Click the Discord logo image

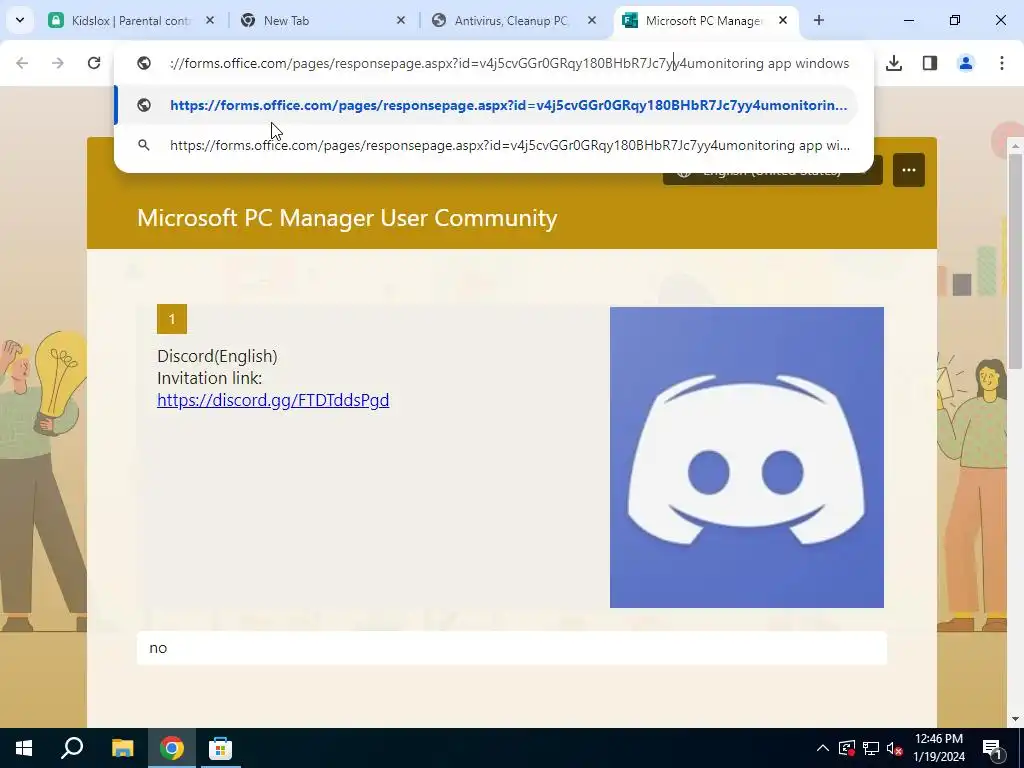(x=746, y=457)
